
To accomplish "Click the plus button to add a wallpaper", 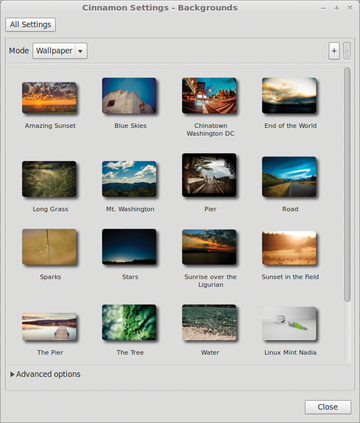I will 334,51.
